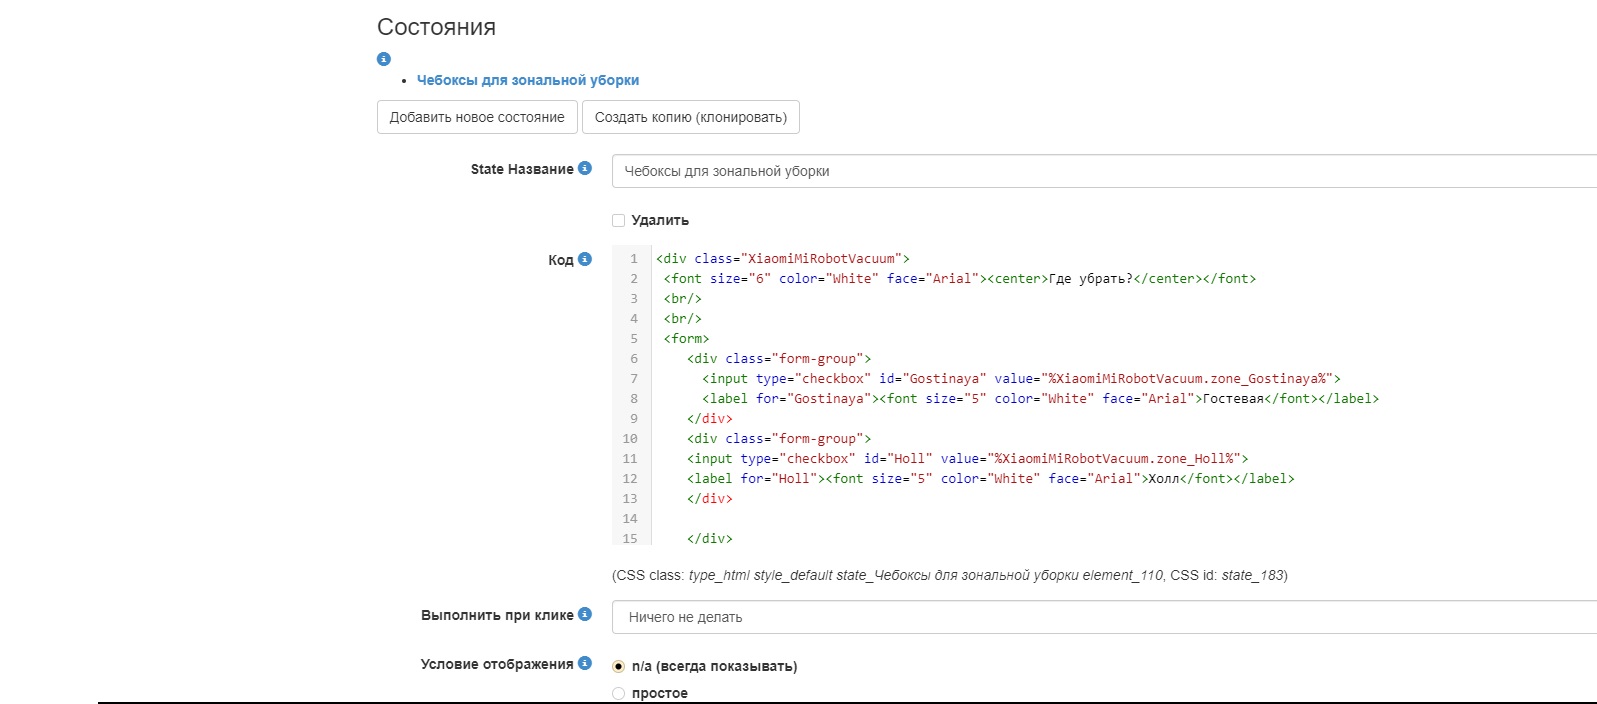1597x704 pixels.
Task: Open the Чекбоксы для зональной уборки link
Action: click(x=527, y=80)
